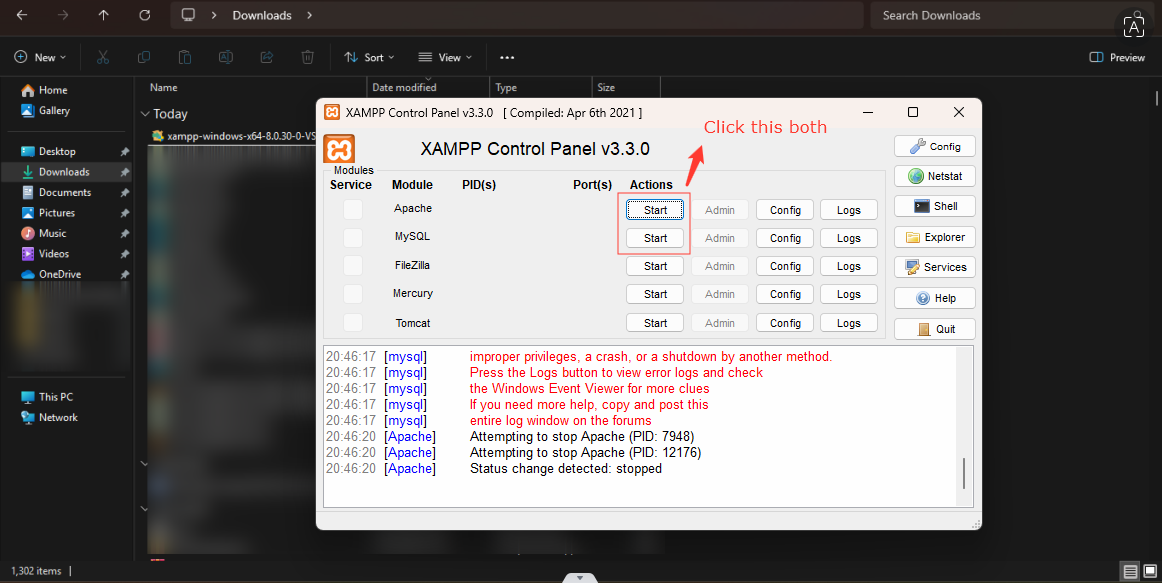
Task: Click Cut scissors icon in Explorer
Action: click(x=103, y=57)
